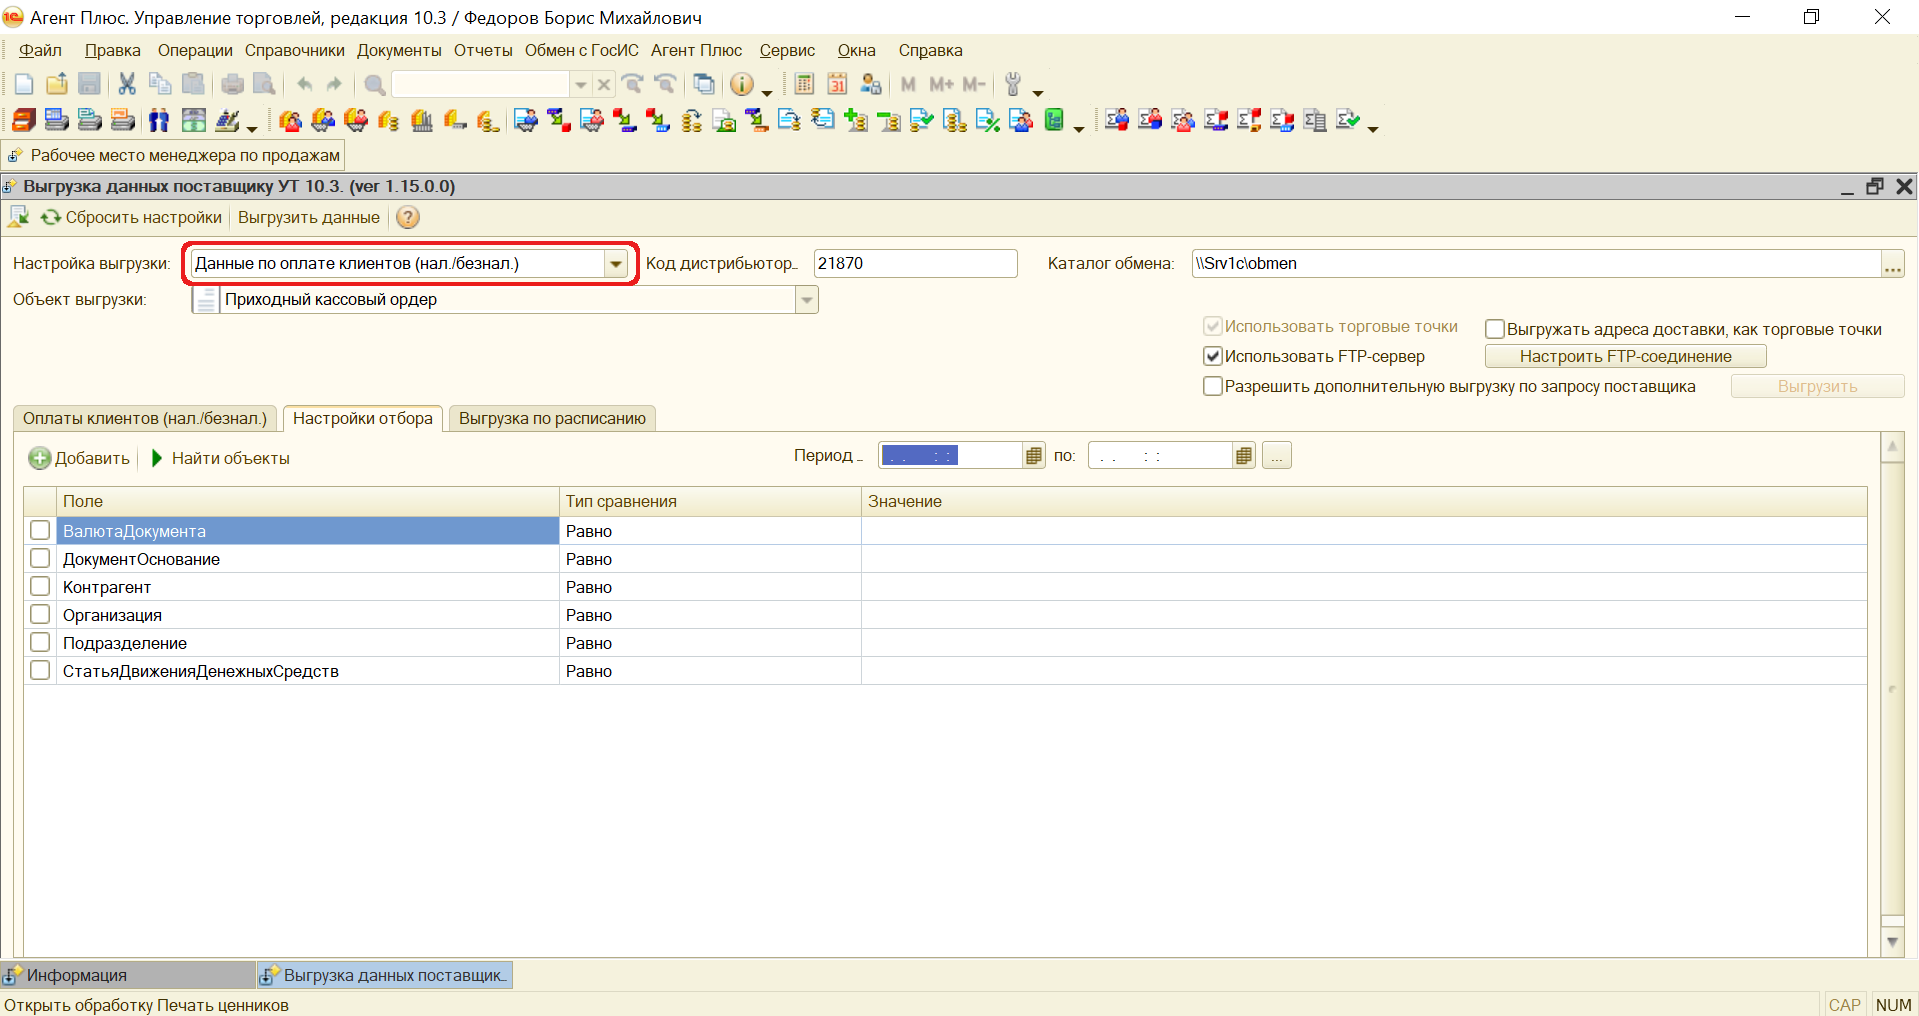Open the calendar icon in the toolbar
Viewport: 1919px width, 1016px height.
(837, 85)
